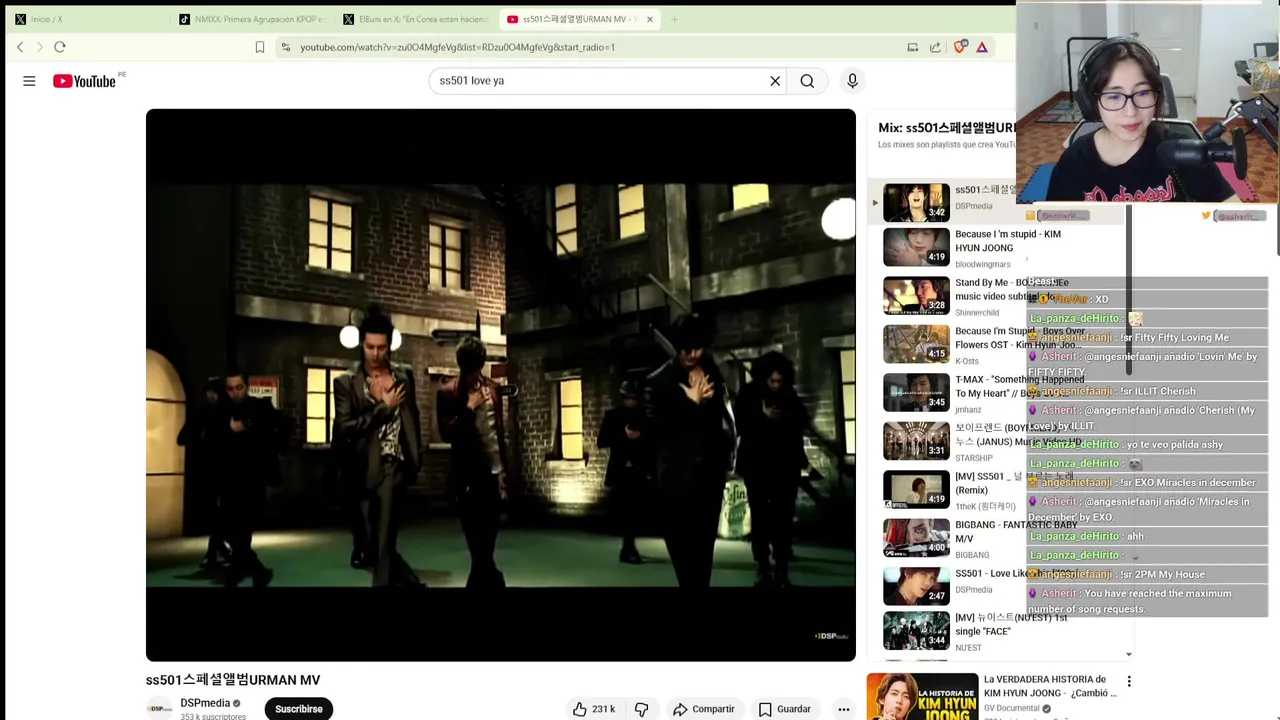Open more actions three-dot menu under video
1280x720 pixels.
(x=844, y=709)
